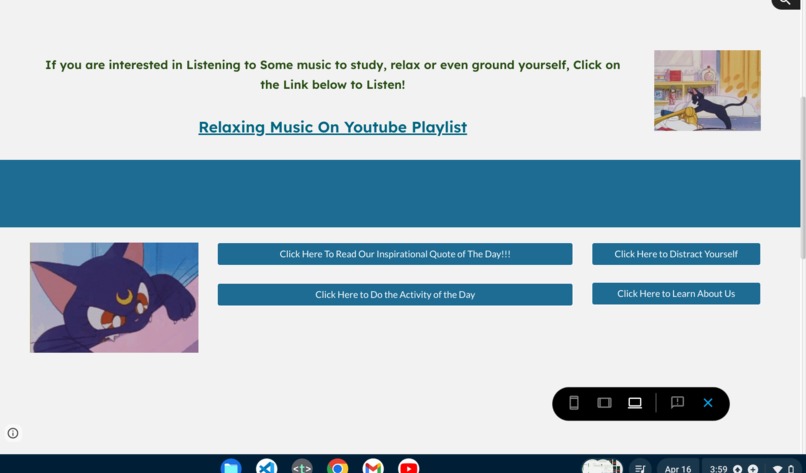Click the 'If you are interested in Listening' text
Image resolution: width=806 pixels, height=473 pixels.
[333, 75]
